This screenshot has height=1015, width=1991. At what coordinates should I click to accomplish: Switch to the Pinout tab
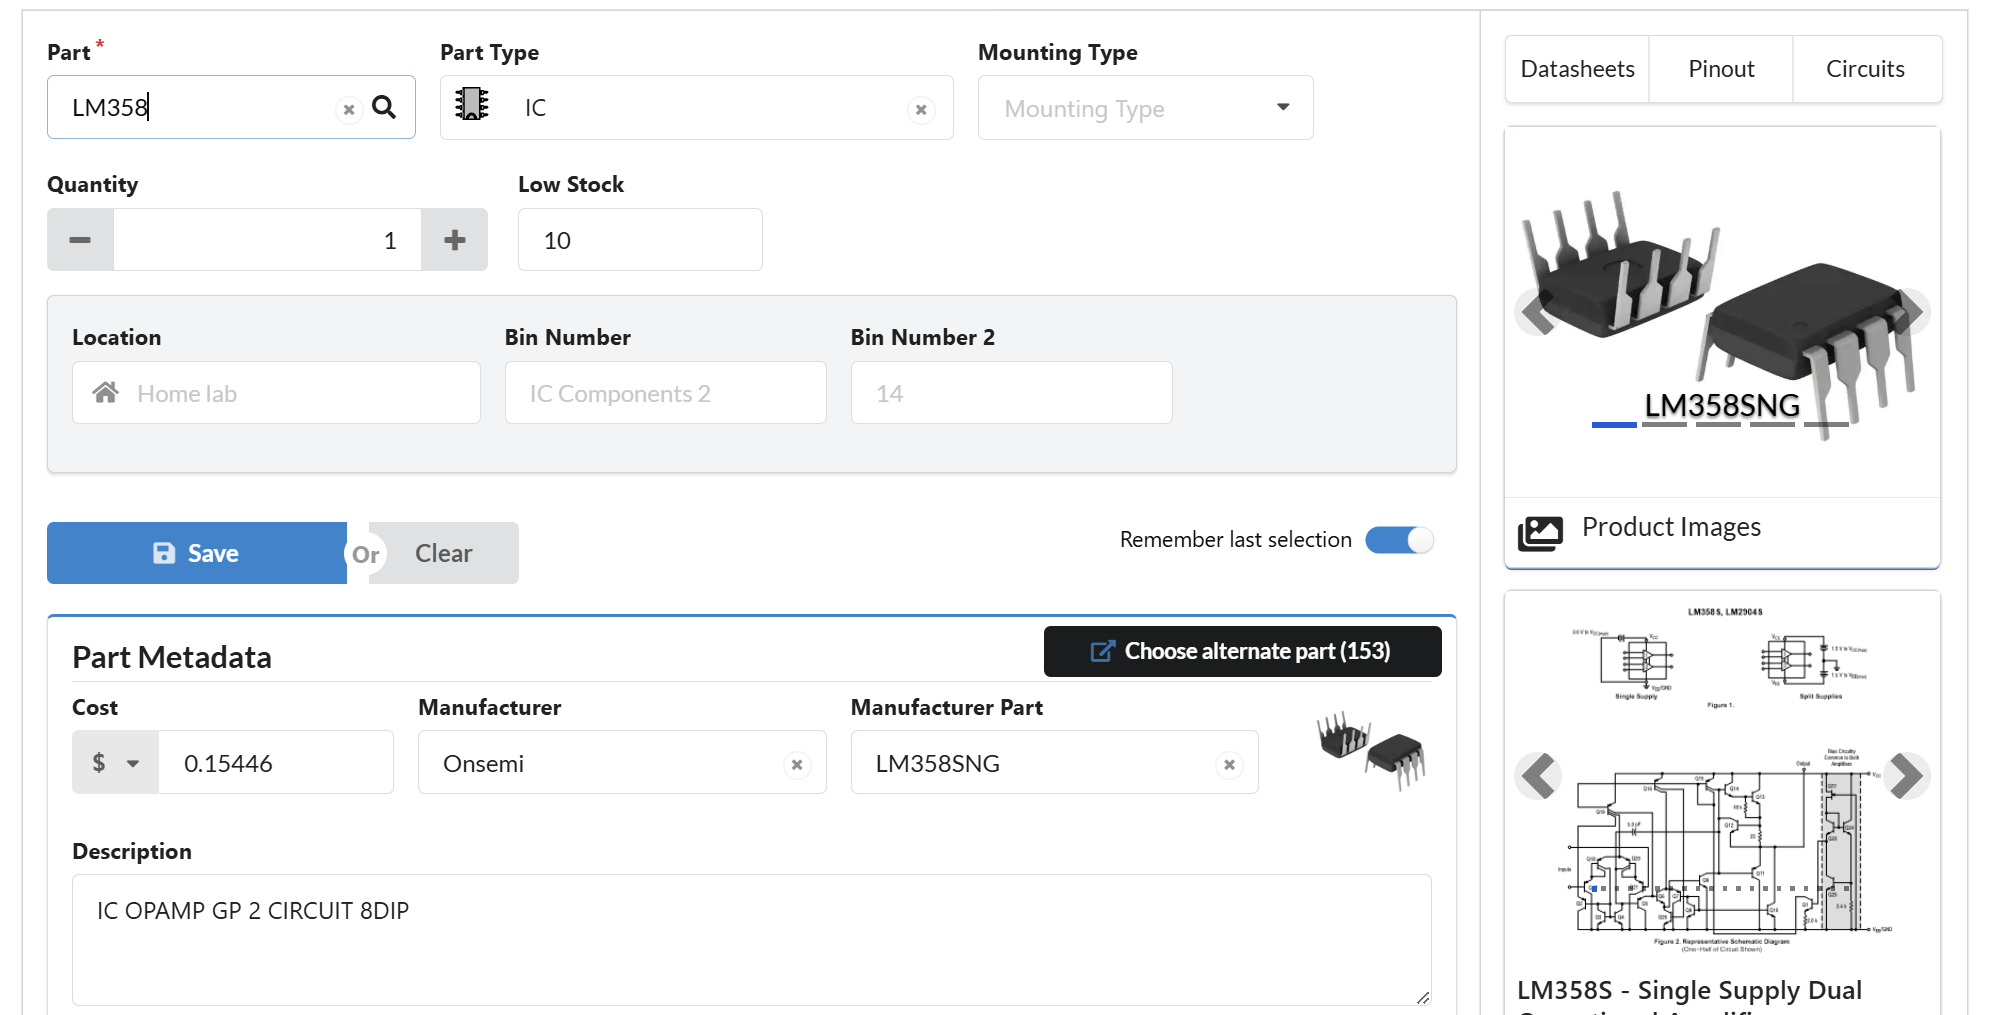(x=1721, y=69)
